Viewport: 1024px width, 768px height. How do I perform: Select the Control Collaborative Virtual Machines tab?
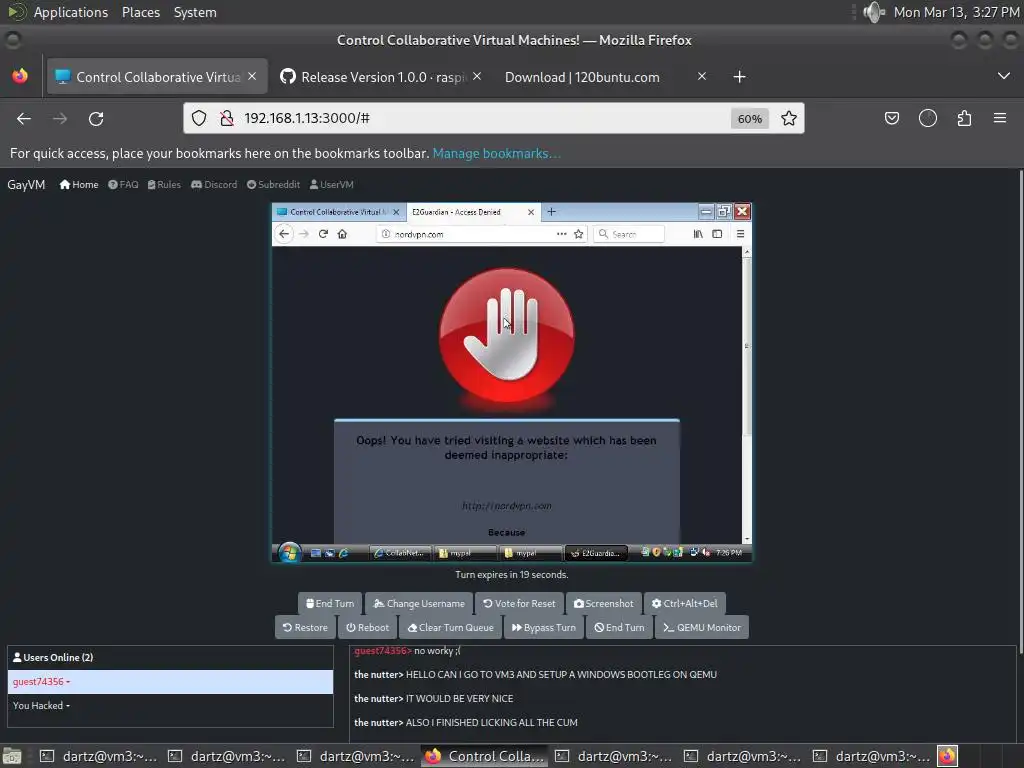(x=157, y=77)
